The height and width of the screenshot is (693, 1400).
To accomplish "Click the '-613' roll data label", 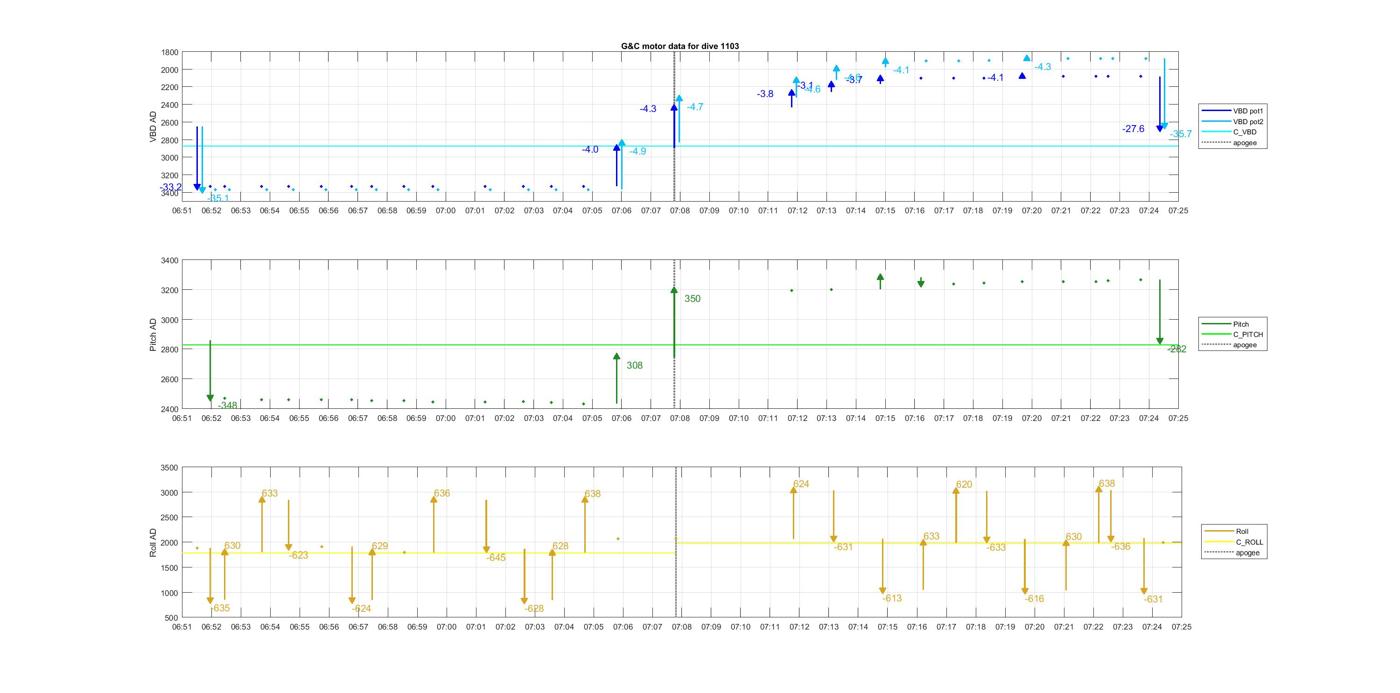I will [x=892, y=599].
